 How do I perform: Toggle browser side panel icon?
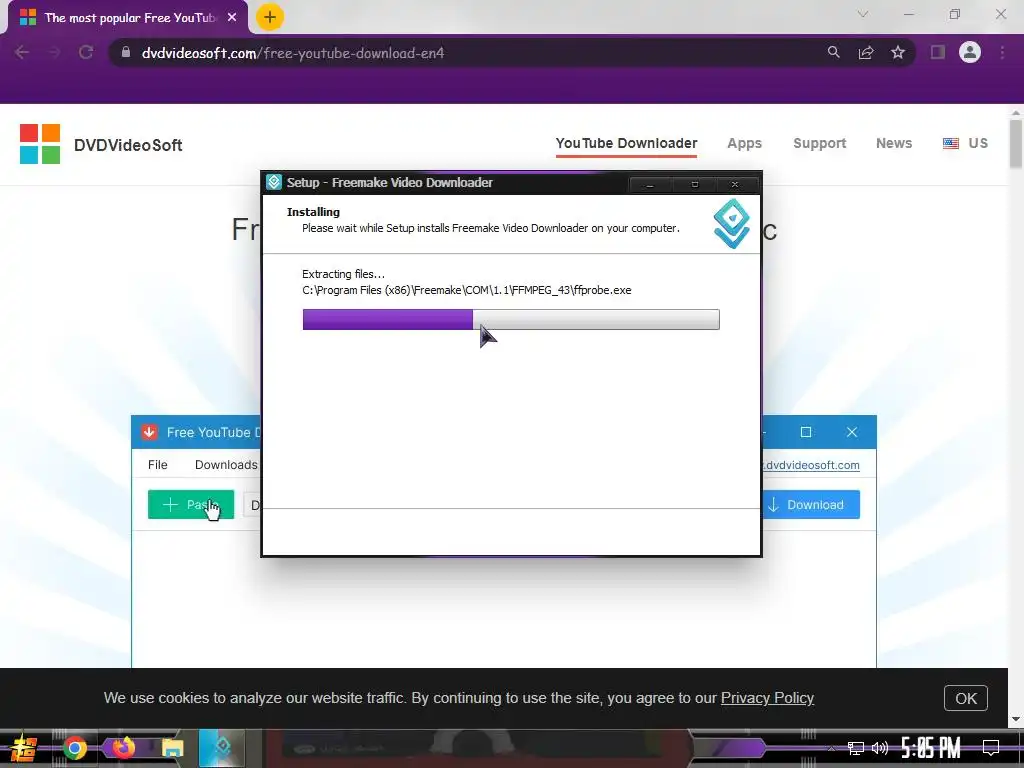pyautogui.click(x=938, y=52)
